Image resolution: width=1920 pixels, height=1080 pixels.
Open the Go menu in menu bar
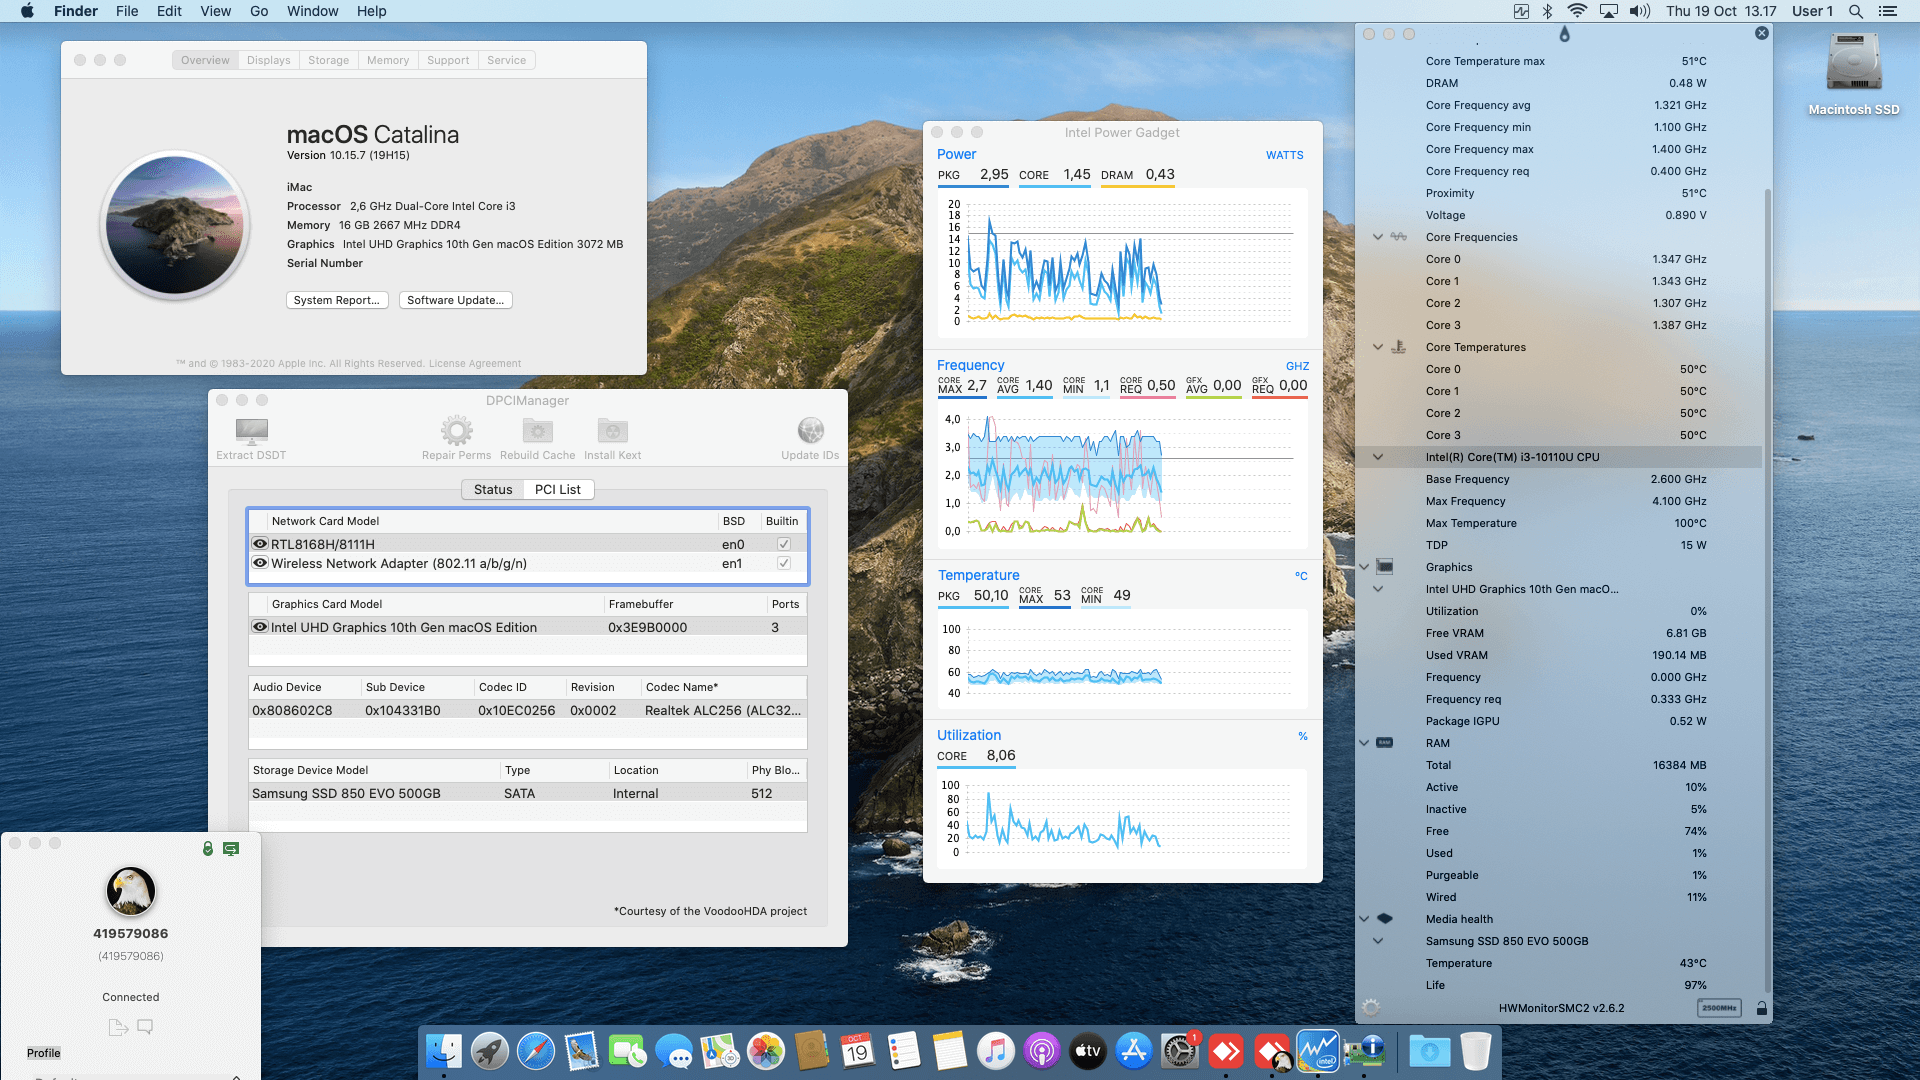point(259,11)
